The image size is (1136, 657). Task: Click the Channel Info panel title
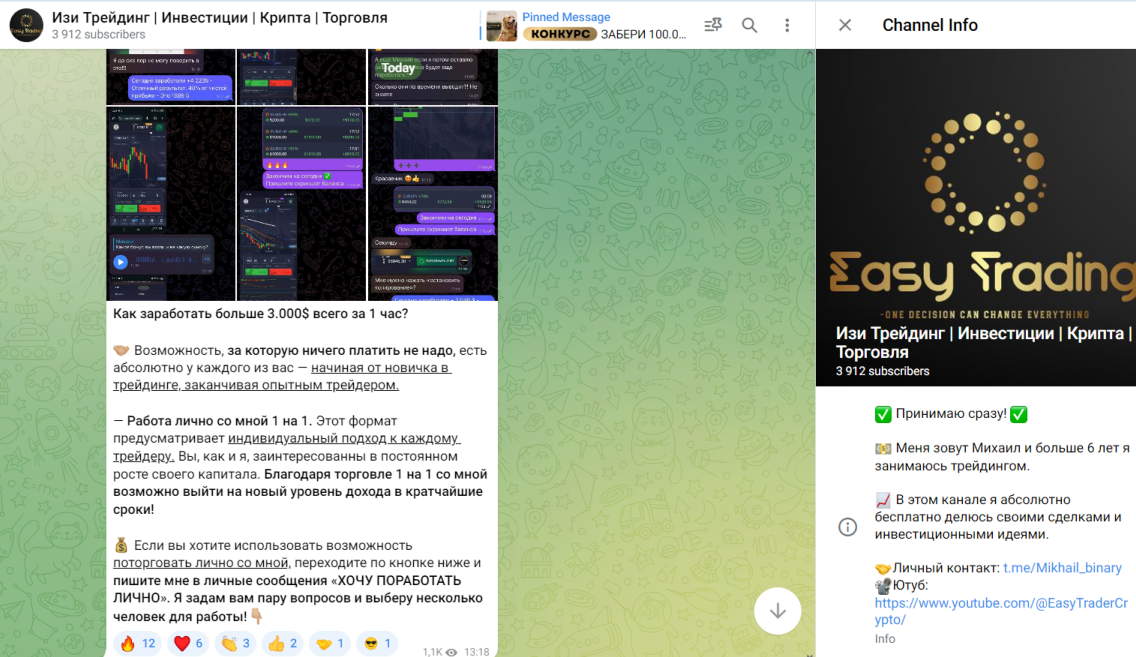click(x=930, y=25)
